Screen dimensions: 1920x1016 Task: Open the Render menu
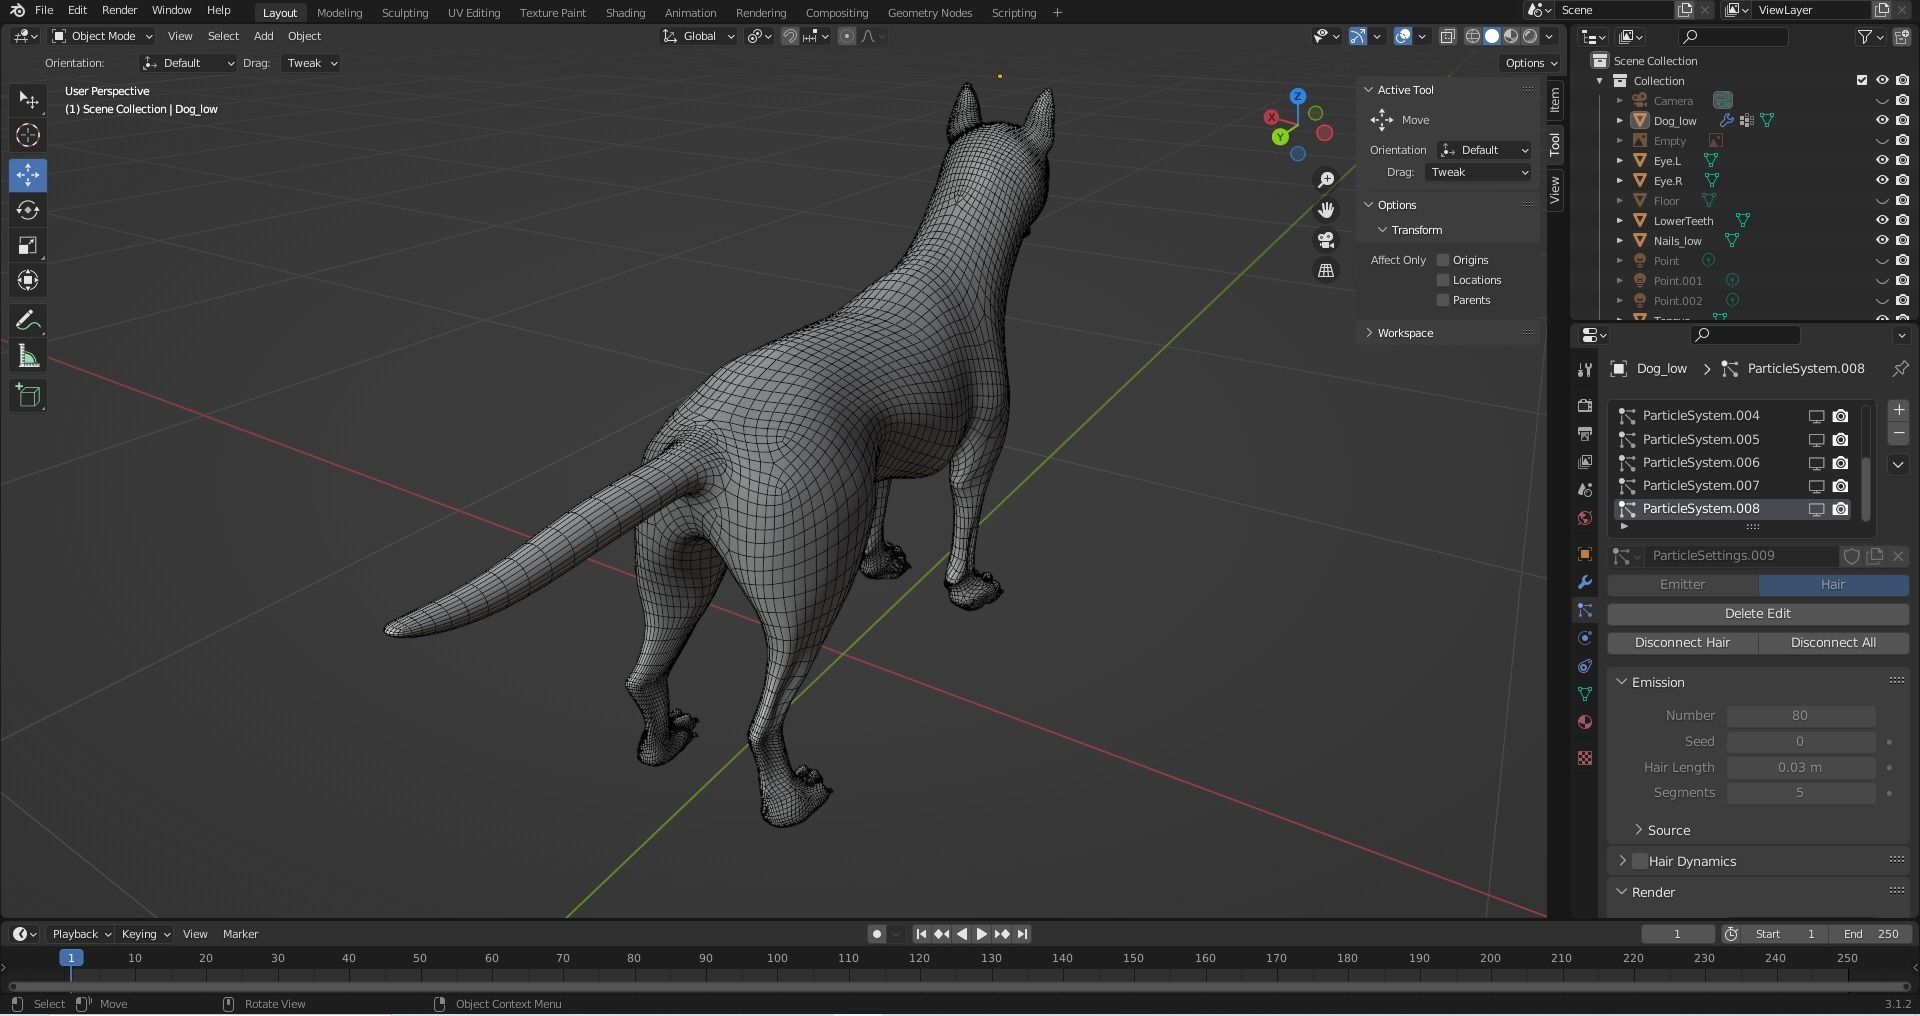pyautogui.click(x=119, y=10)
